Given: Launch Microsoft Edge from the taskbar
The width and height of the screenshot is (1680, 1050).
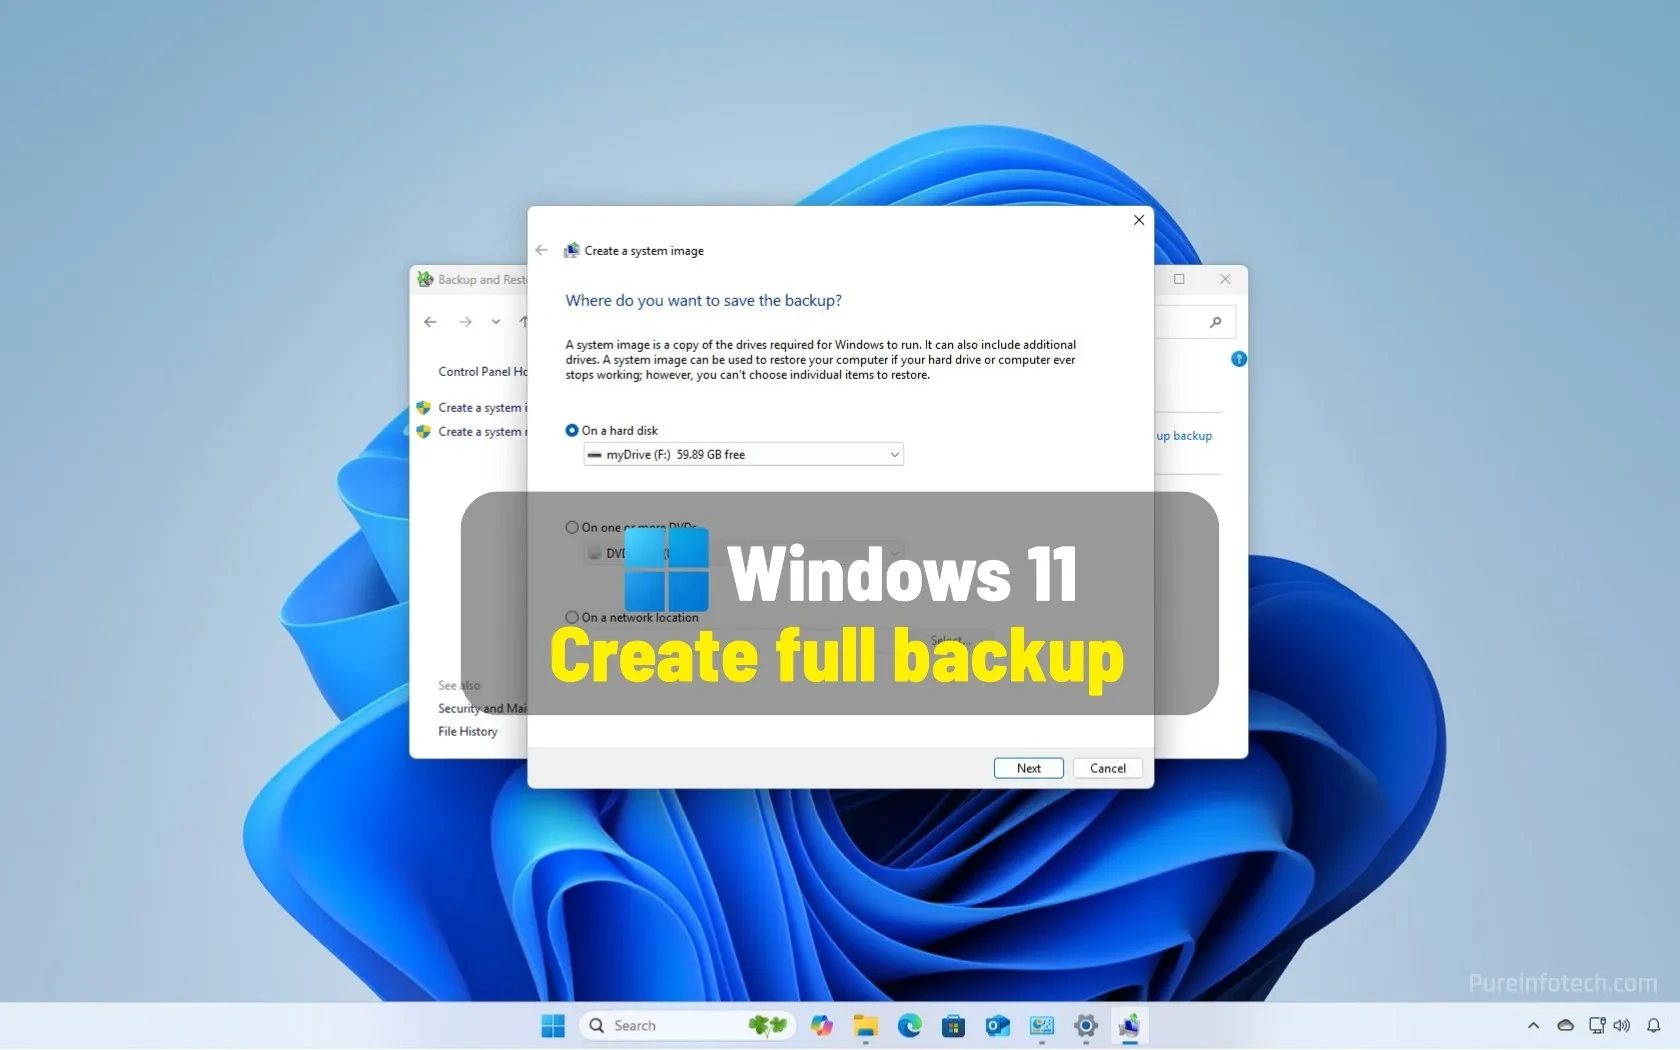Looking at the screenshot, I should (x=909, y=1025).
